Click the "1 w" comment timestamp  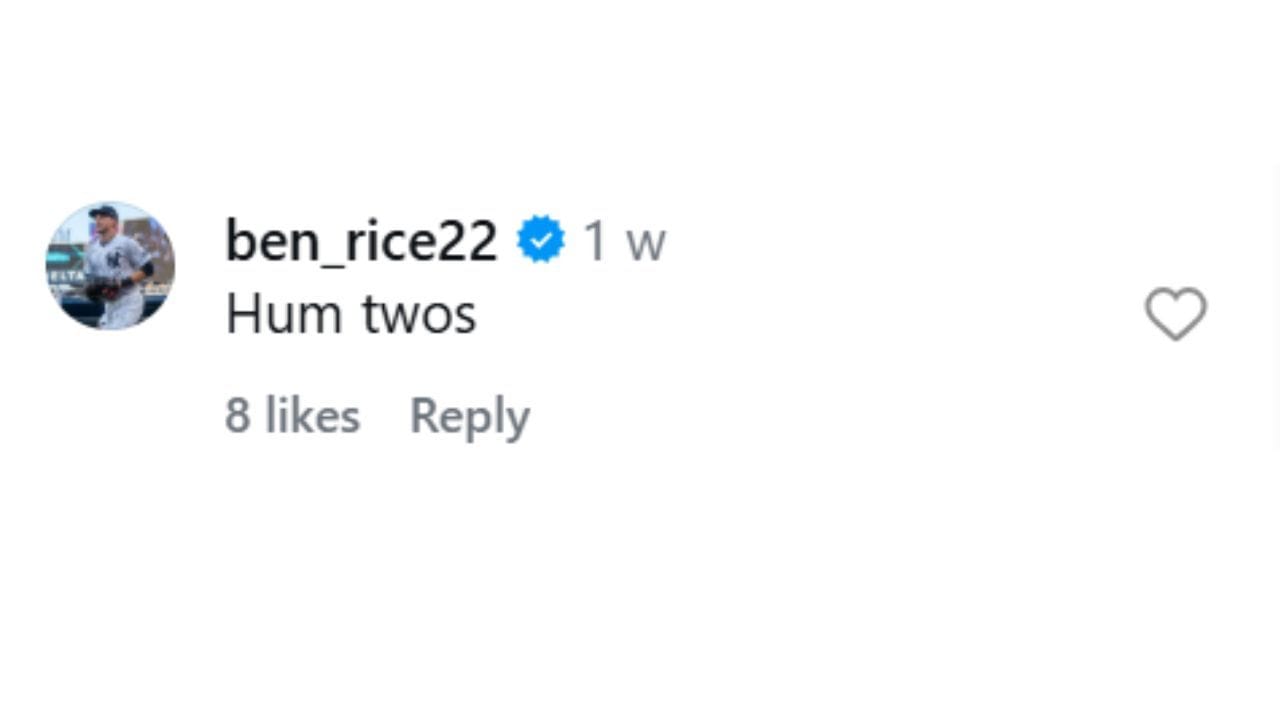pos(624,241)
